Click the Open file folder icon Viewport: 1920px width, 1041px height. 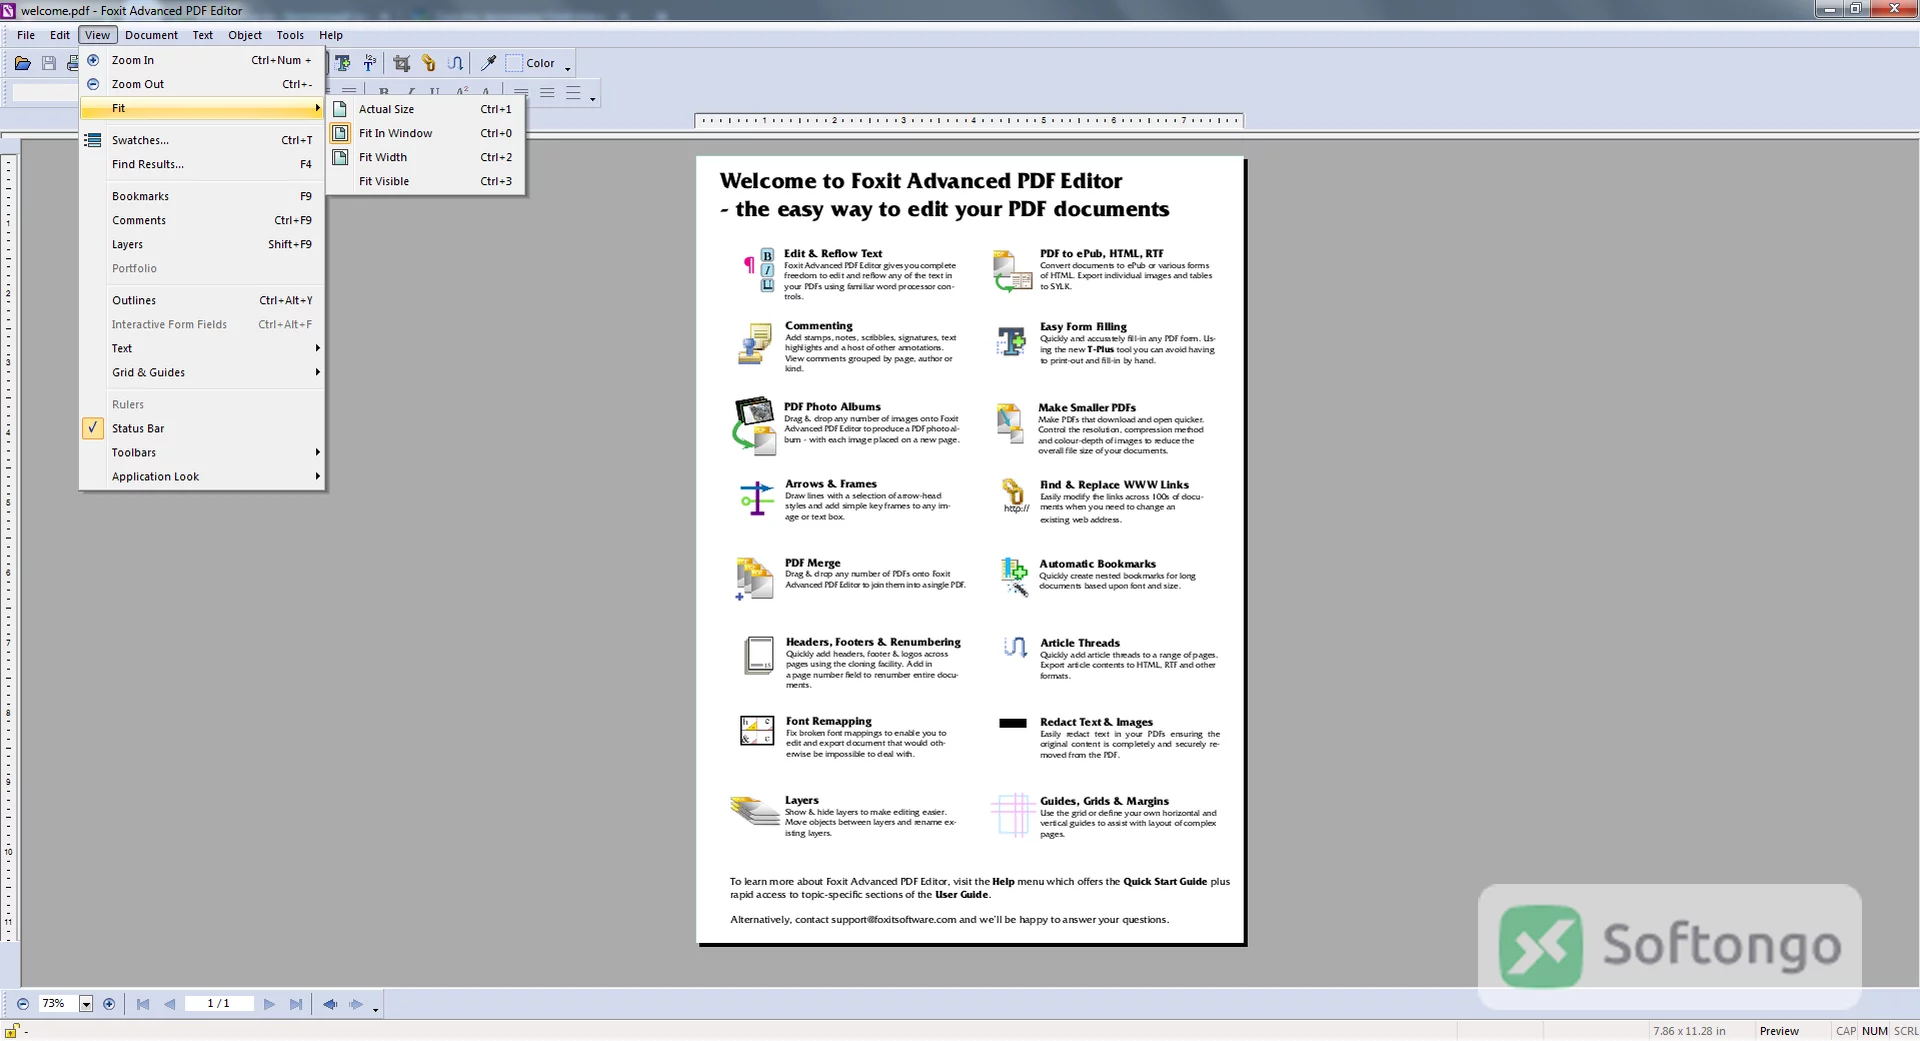click(22, 63)
